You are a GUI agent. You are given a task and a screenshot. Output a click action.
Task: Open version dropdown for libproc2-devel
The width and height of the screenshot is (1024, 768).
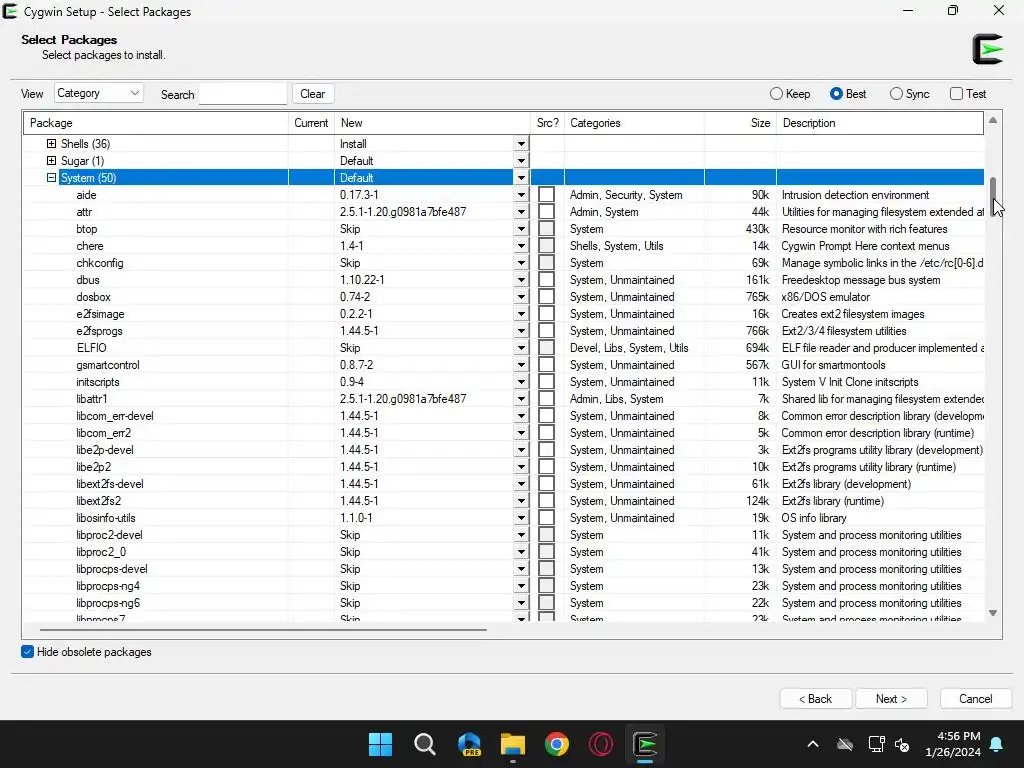click(x=521, y=535)
